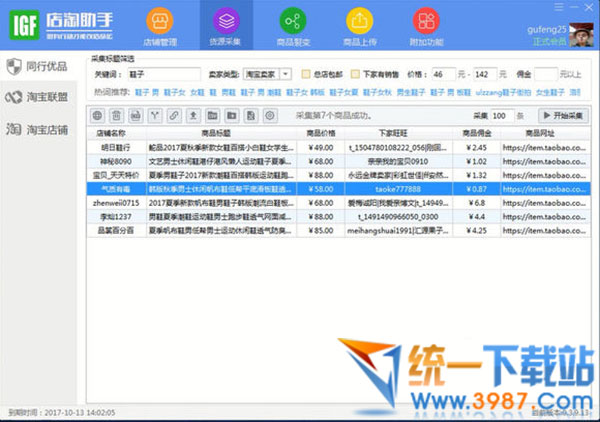Image resolution: width=600 pixels, height=422 pixels.
Task: Switch to 商品裂变 tab
Action: pyautogui.click(x=291, y=26)
